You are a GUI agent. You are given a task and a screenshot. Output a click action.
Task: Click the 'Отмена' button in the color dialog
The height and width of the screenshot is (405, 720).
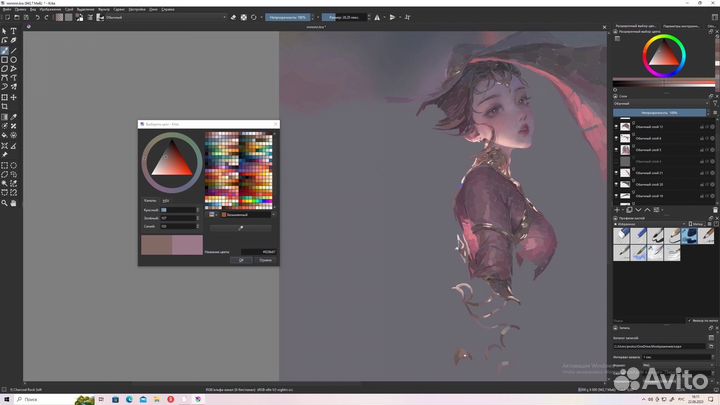coord(265,260)
